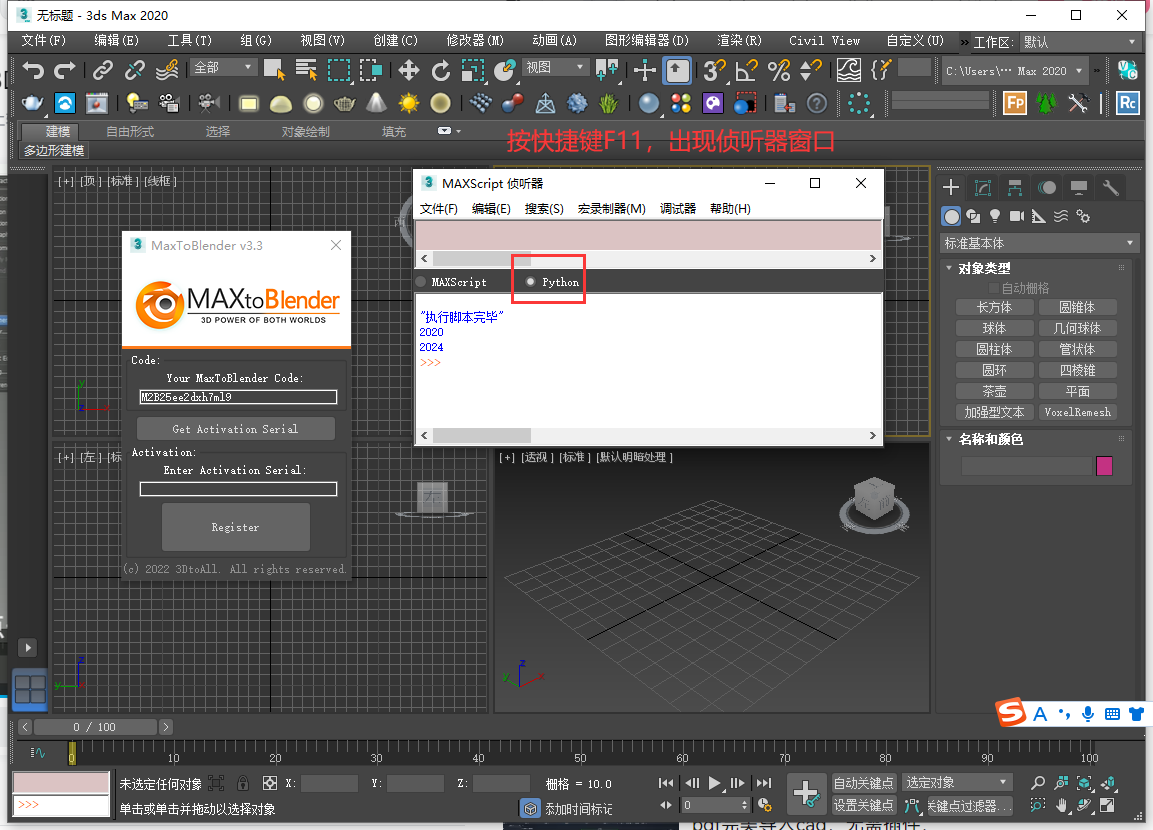Click the Play animation button
The width and height of the screenshot is (1153, 830).
[714, 783]
